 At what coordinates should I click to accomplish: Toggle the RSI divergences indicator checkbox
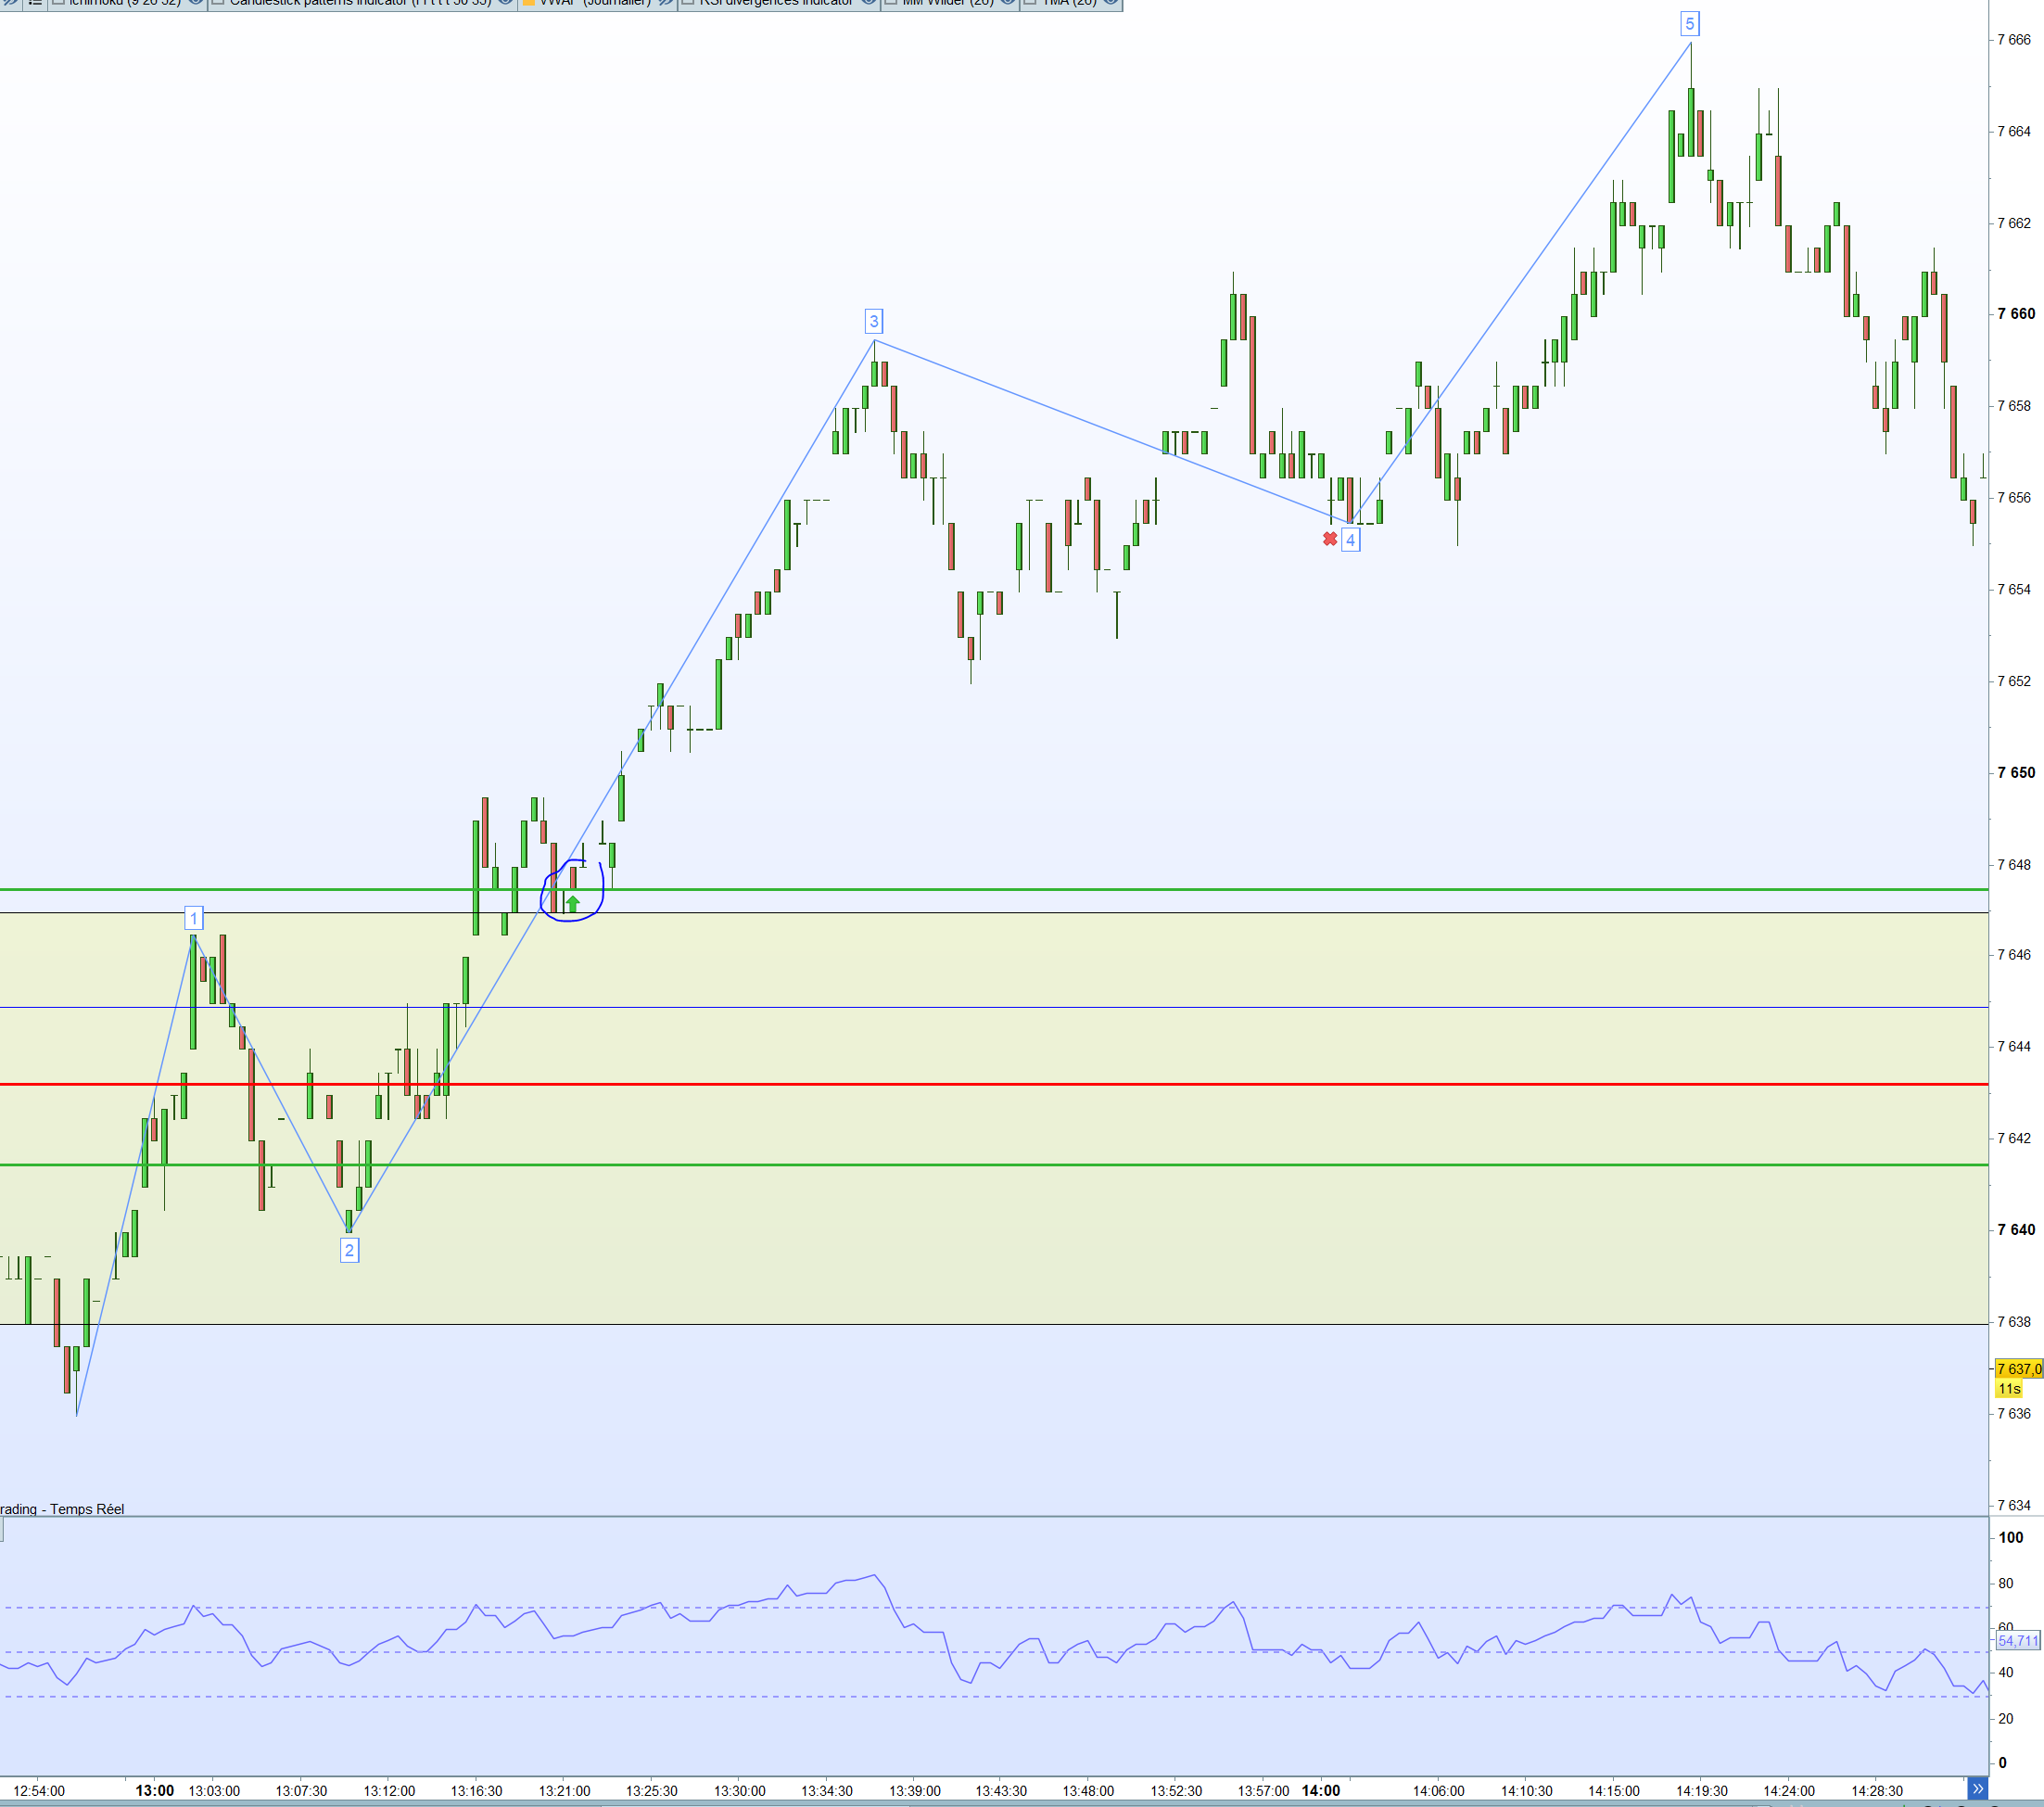[688, 3]
